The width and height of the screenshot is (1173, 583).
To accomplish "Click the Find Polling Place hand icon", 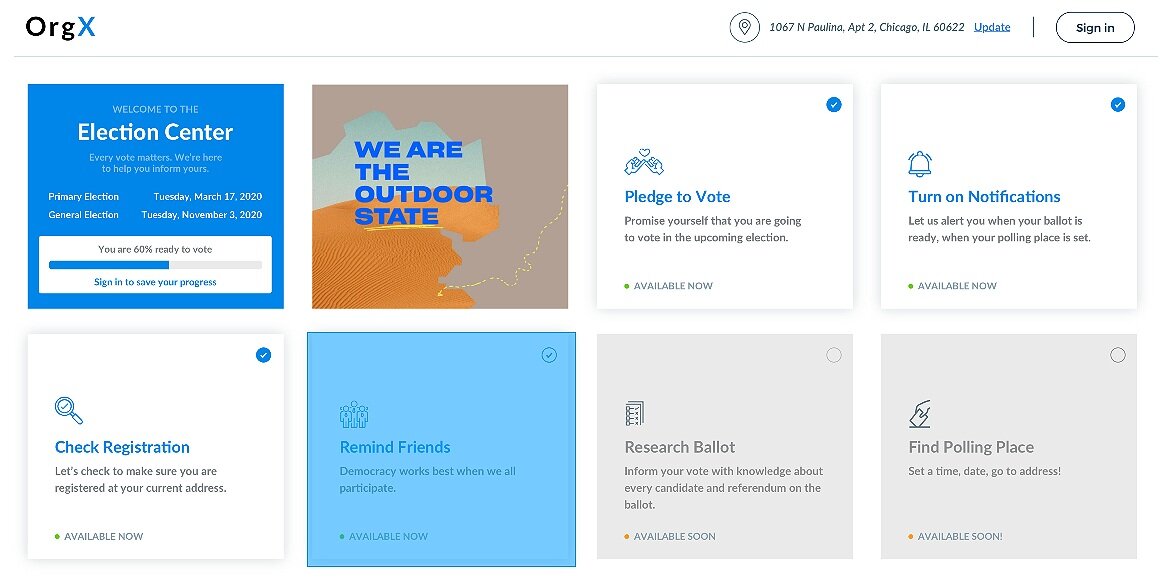I will (x=919, y=414).
